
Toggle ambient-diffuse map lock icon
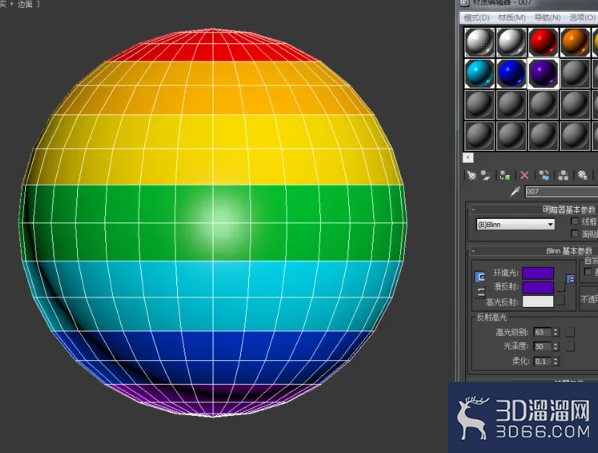click(x=570, y=279)
